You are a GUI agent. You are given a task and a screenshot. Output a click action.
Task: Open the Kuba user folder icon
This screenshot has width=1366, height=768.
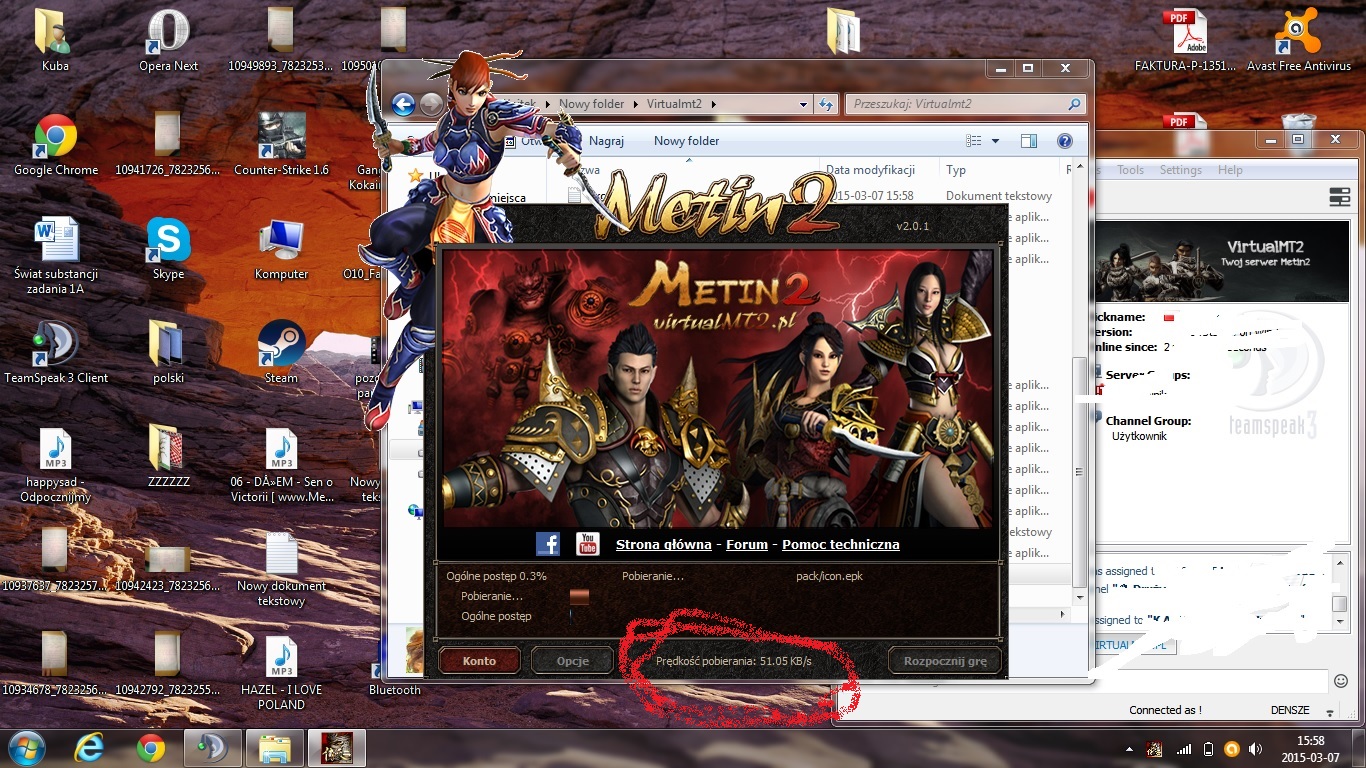(x=55, y=42)
